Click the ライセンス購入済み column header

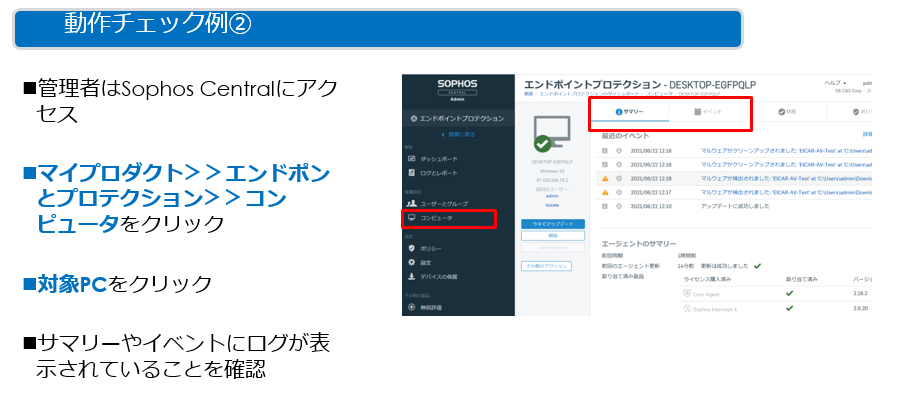[x=707, y=279]
